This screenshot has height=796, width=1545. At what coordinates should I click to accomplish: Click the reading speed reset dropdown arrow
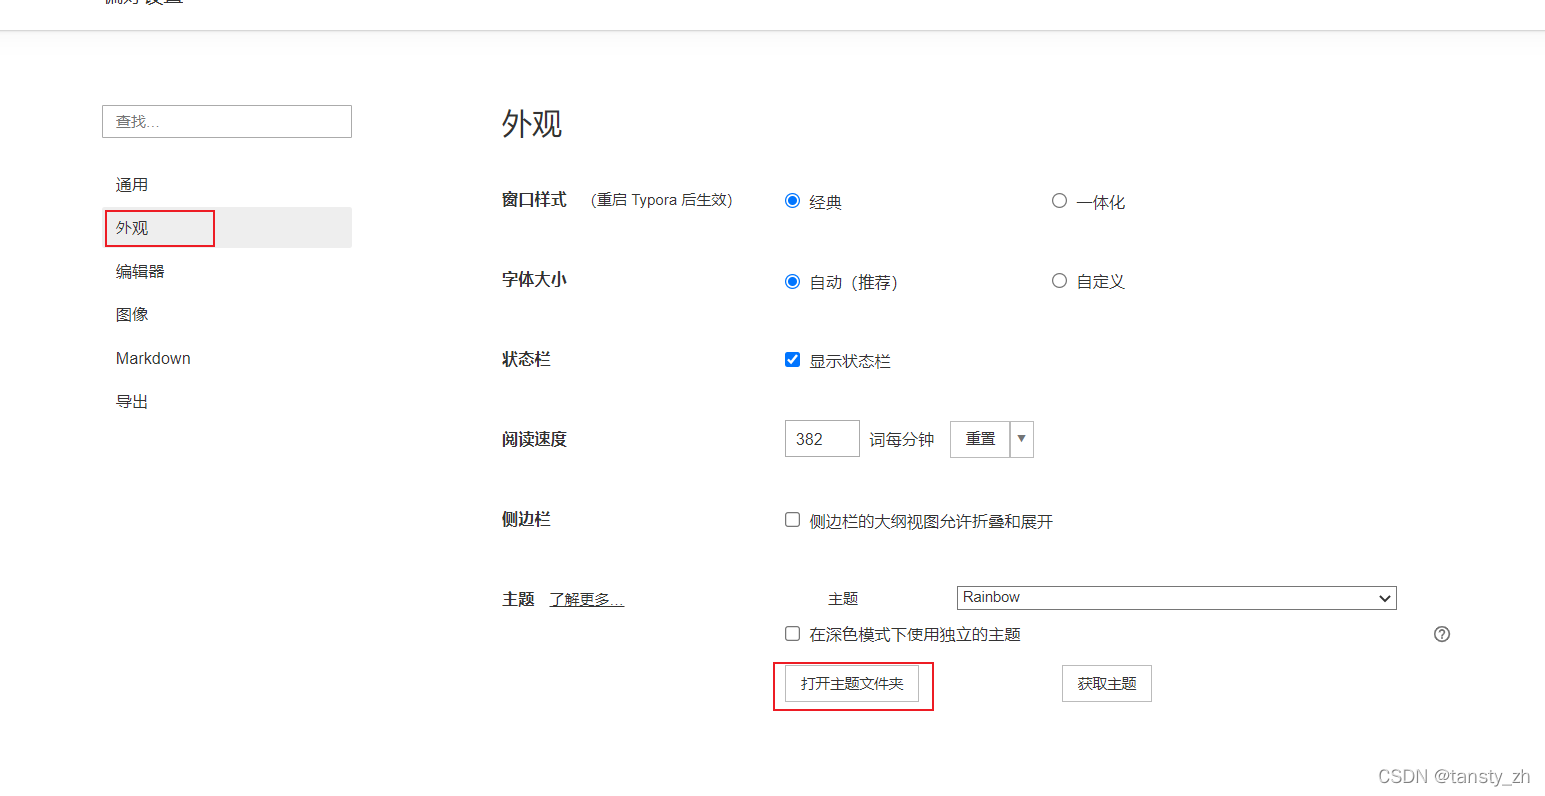coord(1021,438)
